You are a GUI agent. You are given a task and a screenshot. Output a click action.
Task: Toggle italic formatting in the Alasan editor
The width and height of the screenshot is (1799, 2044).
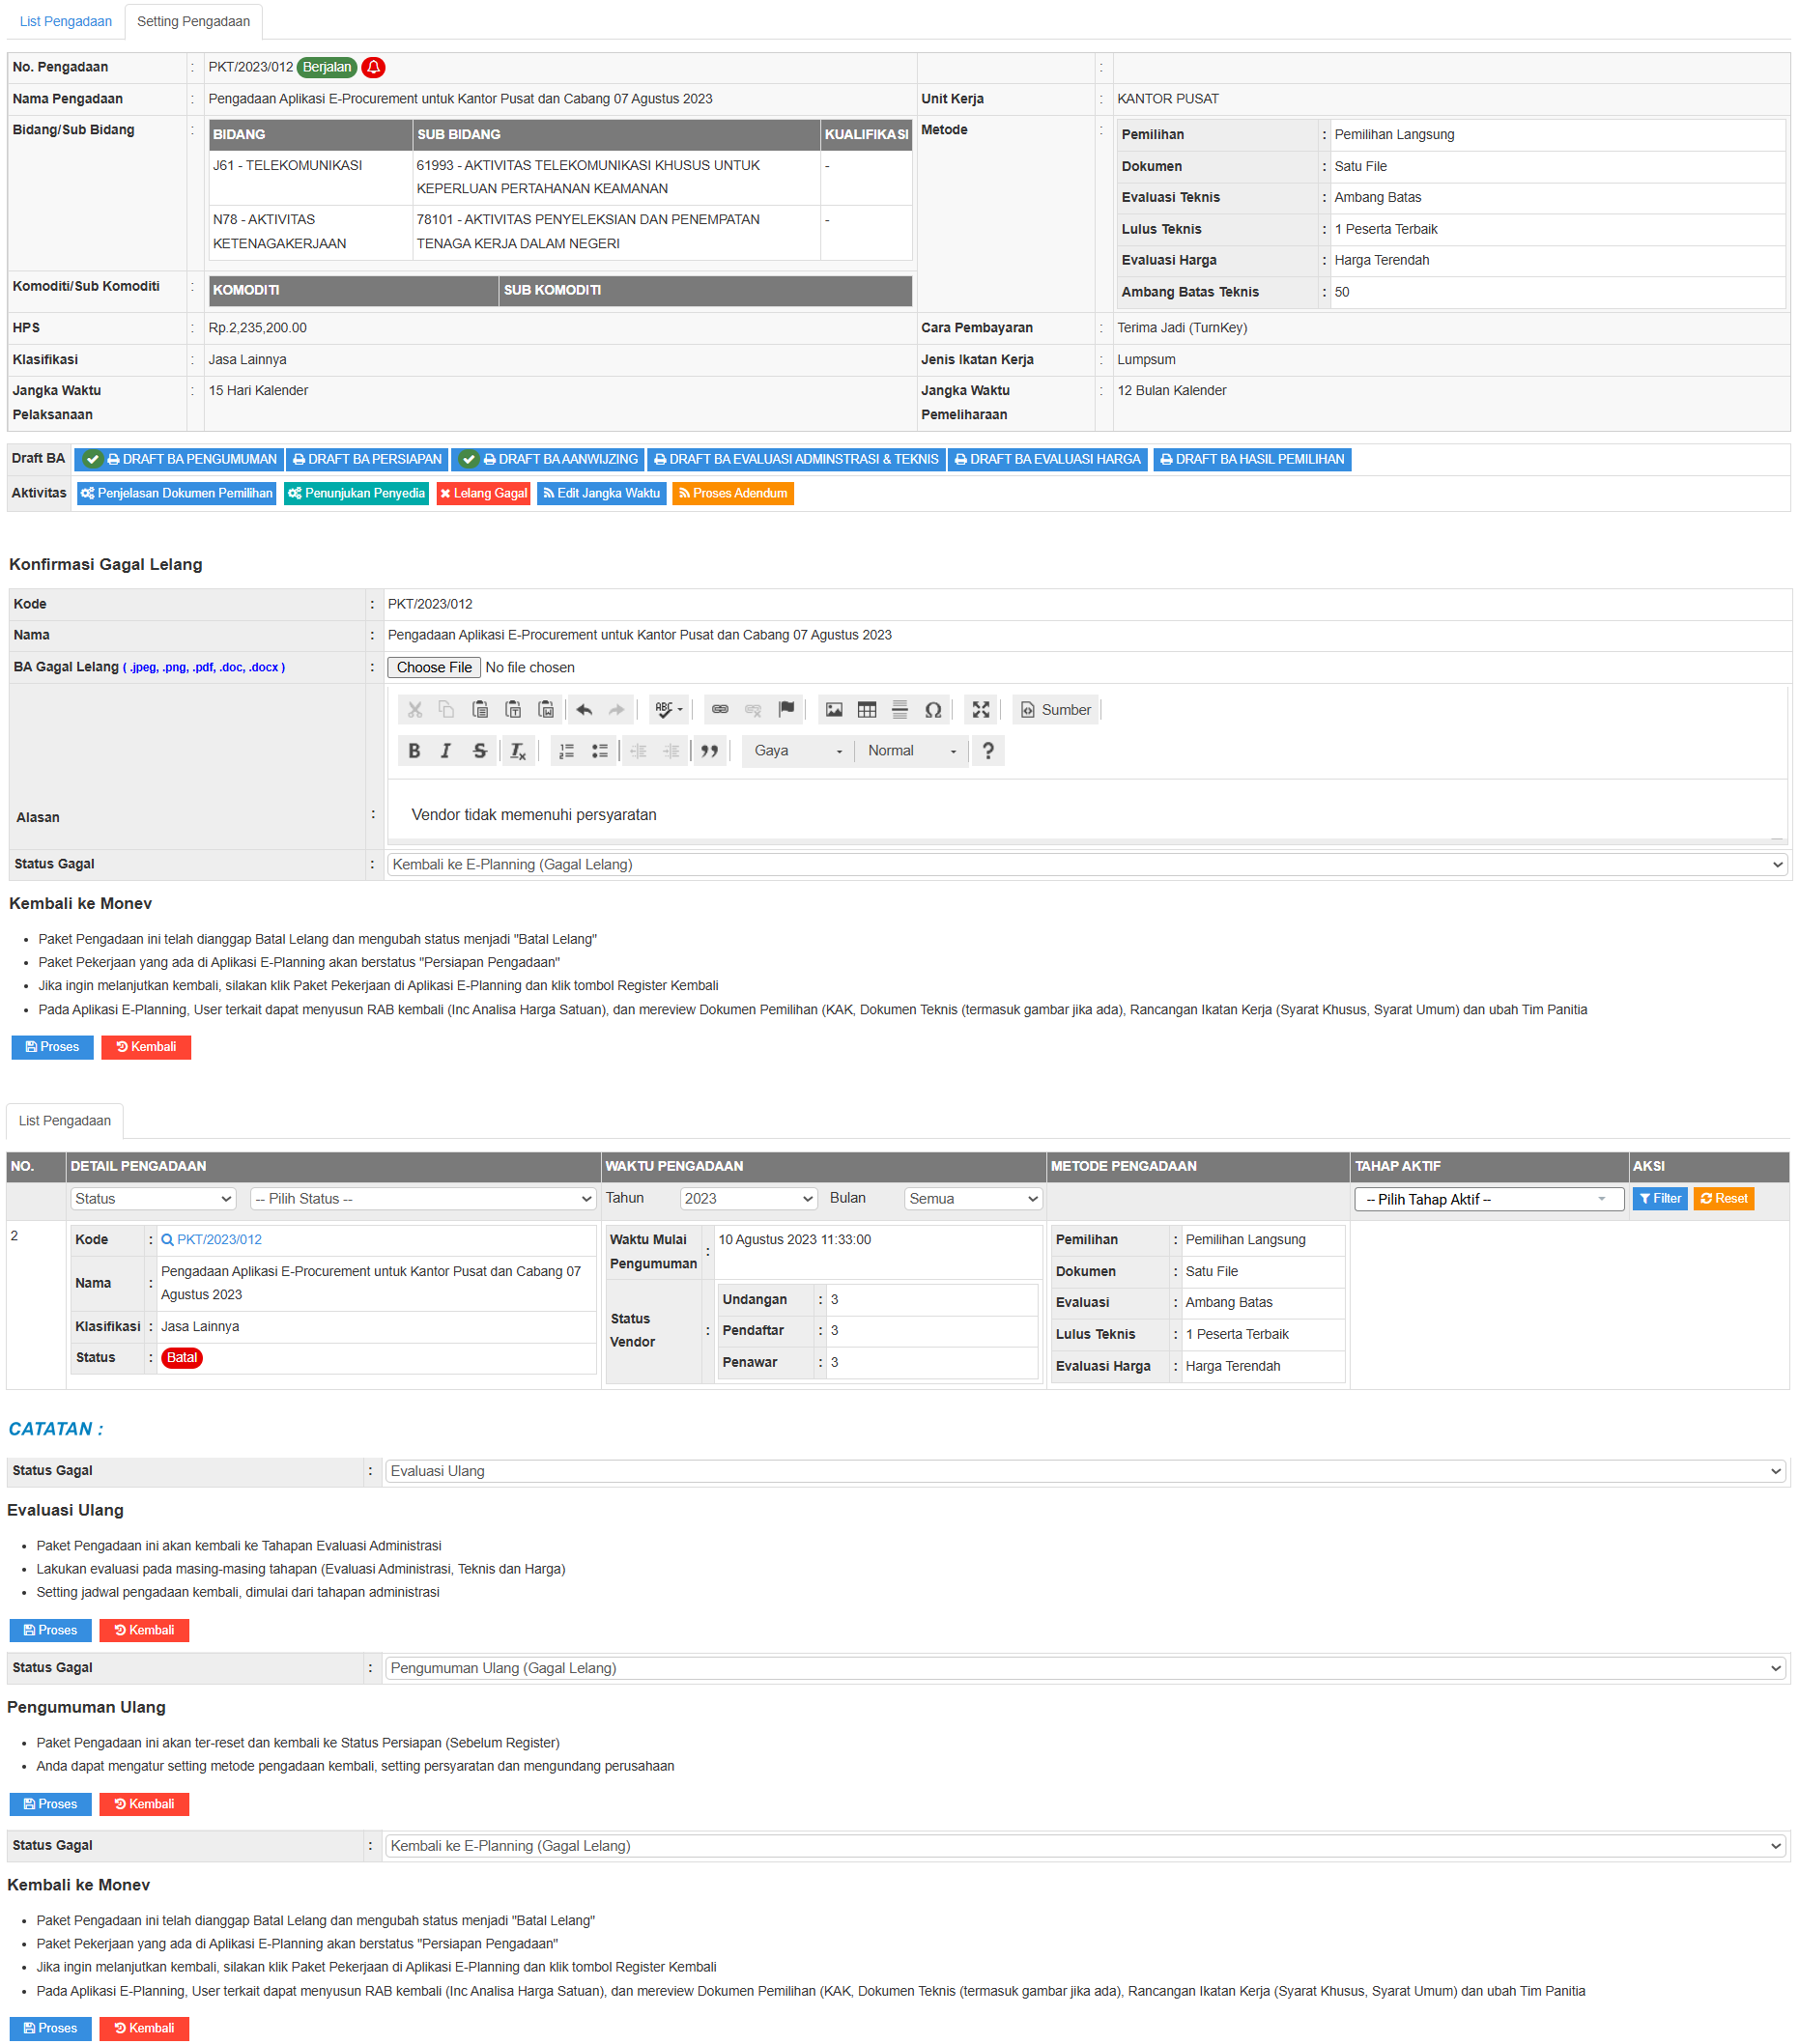click(x=446, y=751)
